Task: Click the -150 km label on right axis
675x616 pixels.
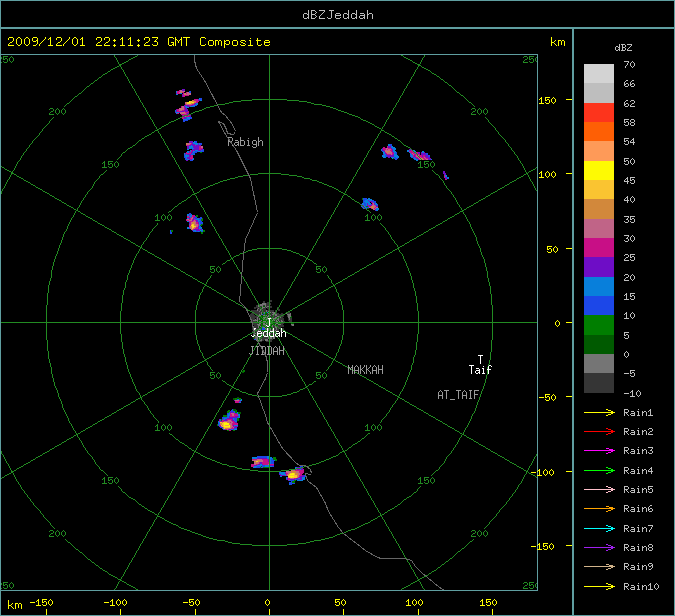Action: click(543, 546)
